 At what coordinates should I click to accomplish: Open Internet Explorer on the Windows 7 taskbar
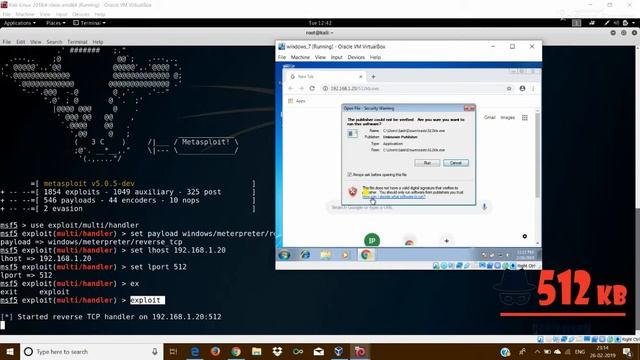305,255
